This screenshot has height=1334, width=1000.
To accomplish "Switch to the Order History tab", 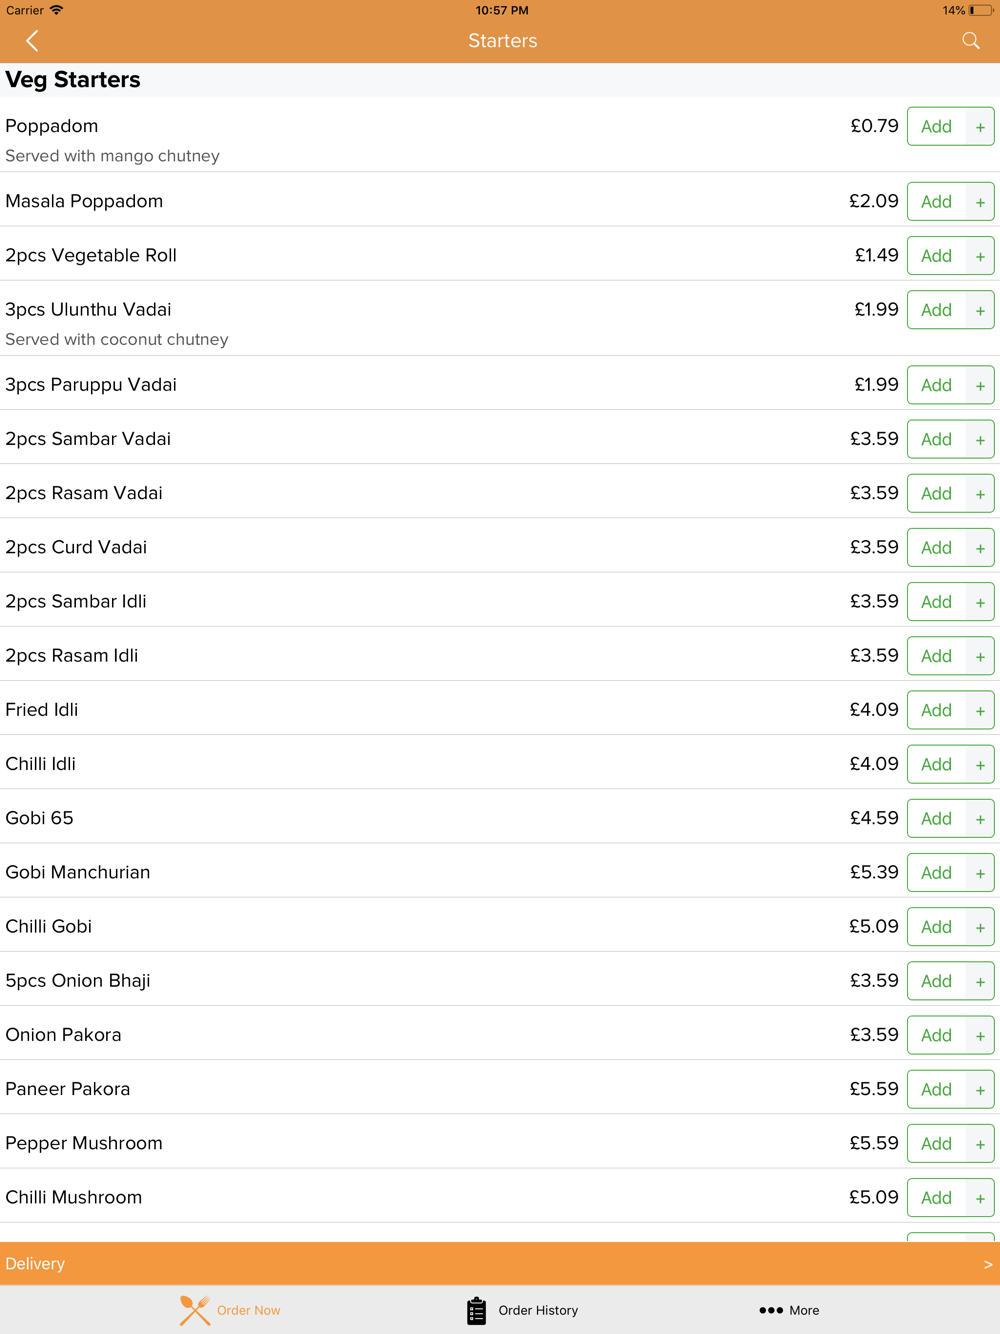I will [522, 1310].
